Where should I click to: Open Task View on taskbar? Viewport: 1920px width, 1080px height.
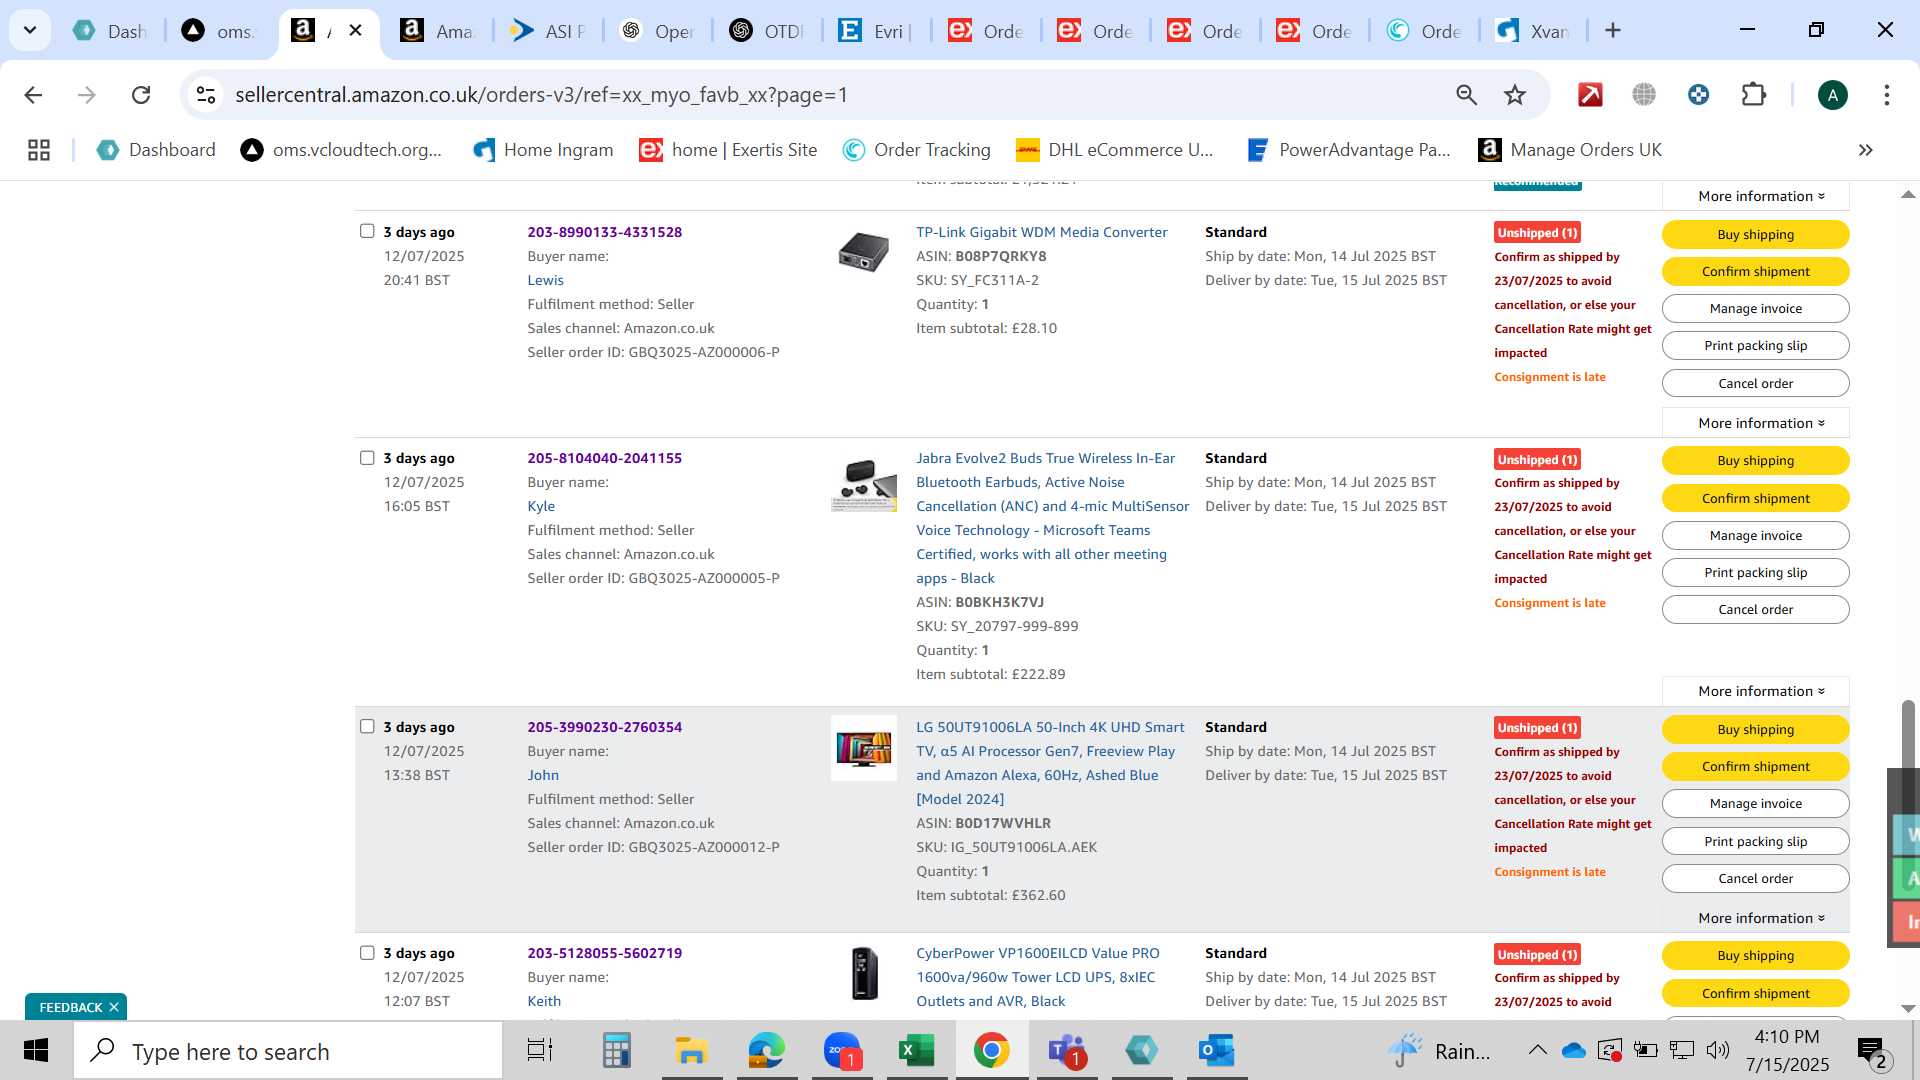[540, 1051]
